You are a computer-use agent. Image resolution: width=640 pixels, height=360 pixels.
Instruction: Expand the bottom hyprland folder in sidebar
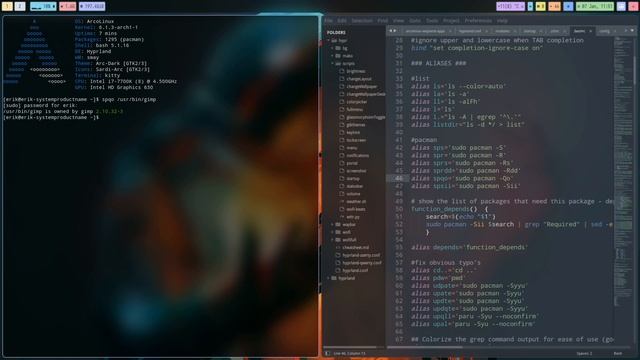(329, 278)
